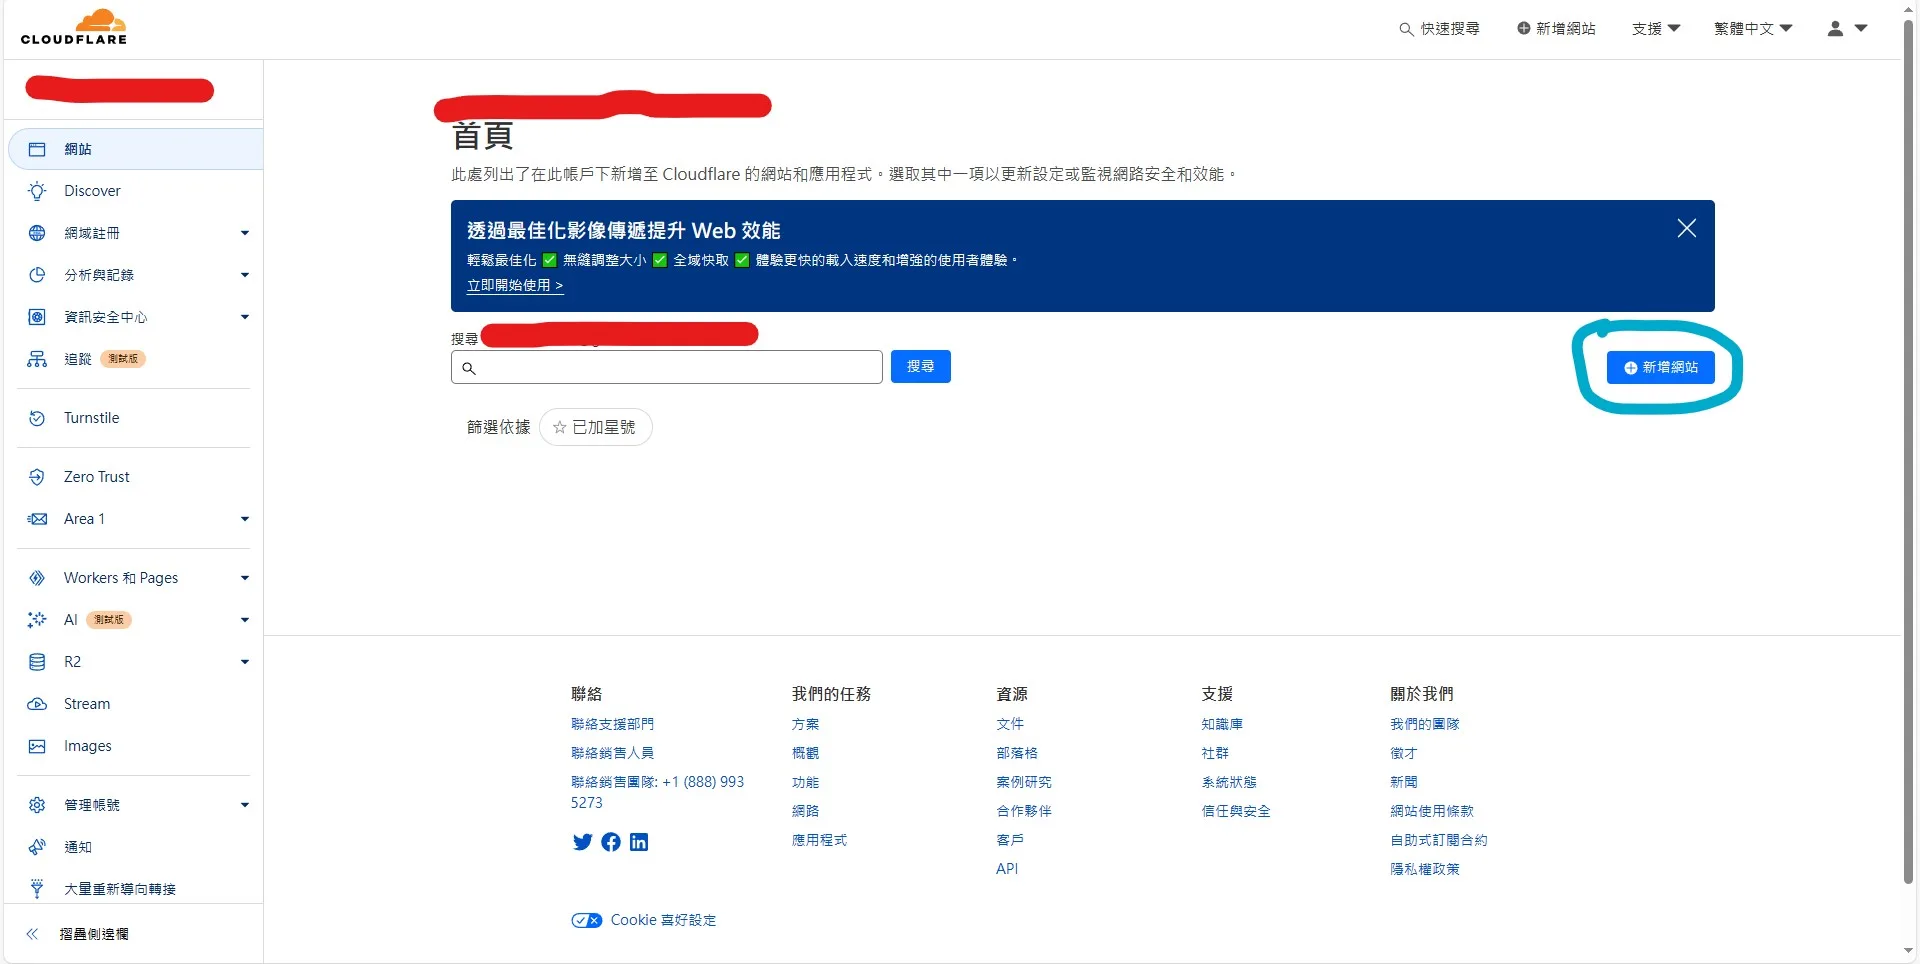Click the blue 搜尋 button
Viewport: 1920px width, 964px height.
pyautogui.click(x=920, y=367)
